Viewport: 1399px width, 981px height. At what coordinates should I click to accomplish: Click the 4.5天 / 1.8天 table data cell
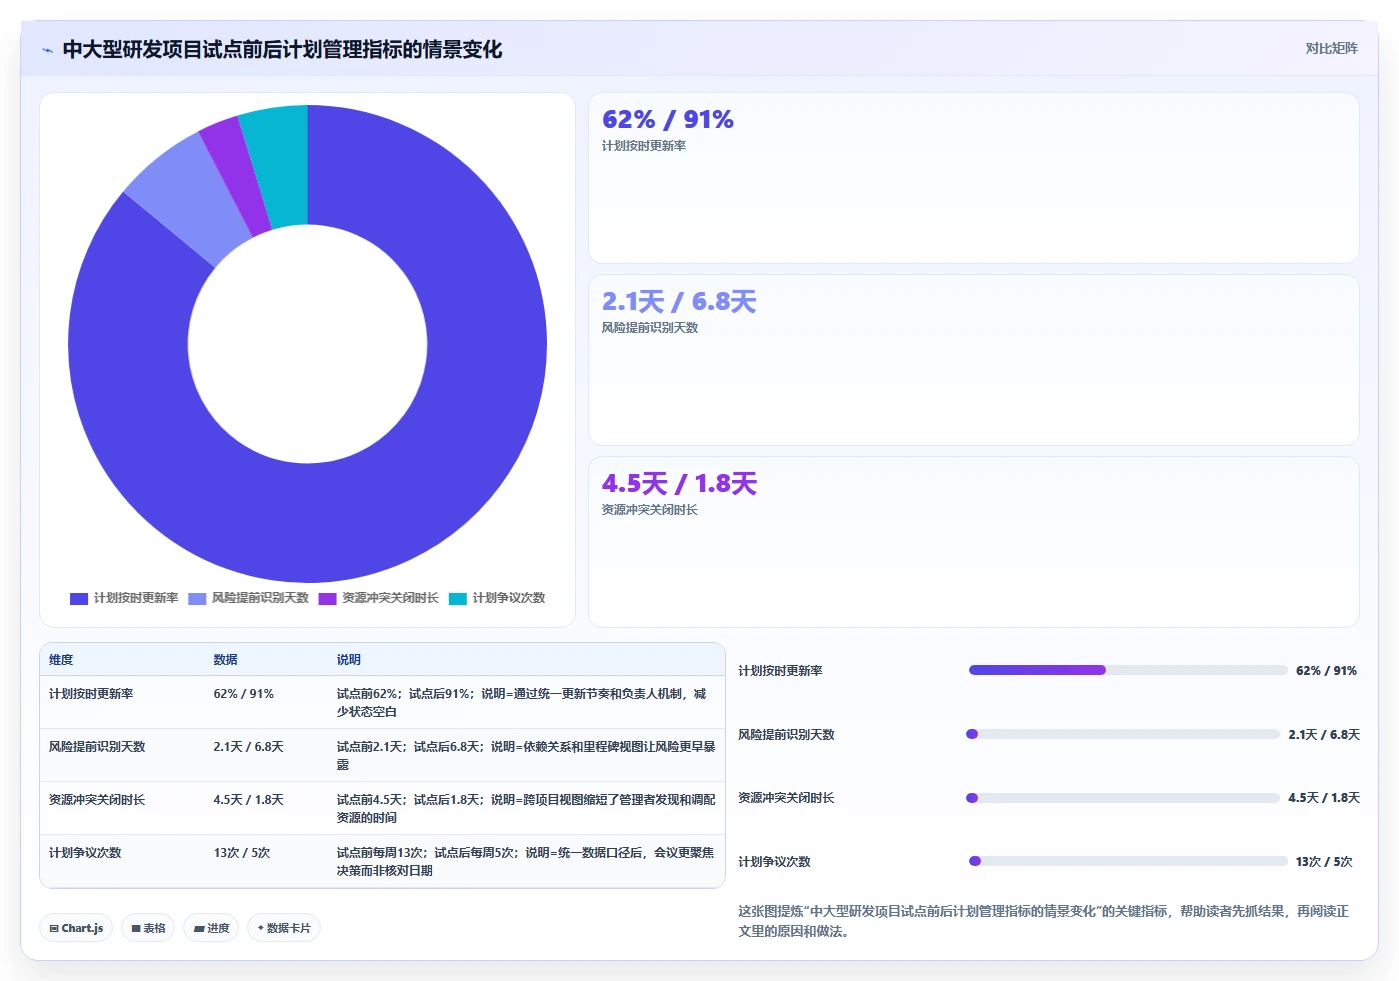pyautogui.click(x=248, y=800)
